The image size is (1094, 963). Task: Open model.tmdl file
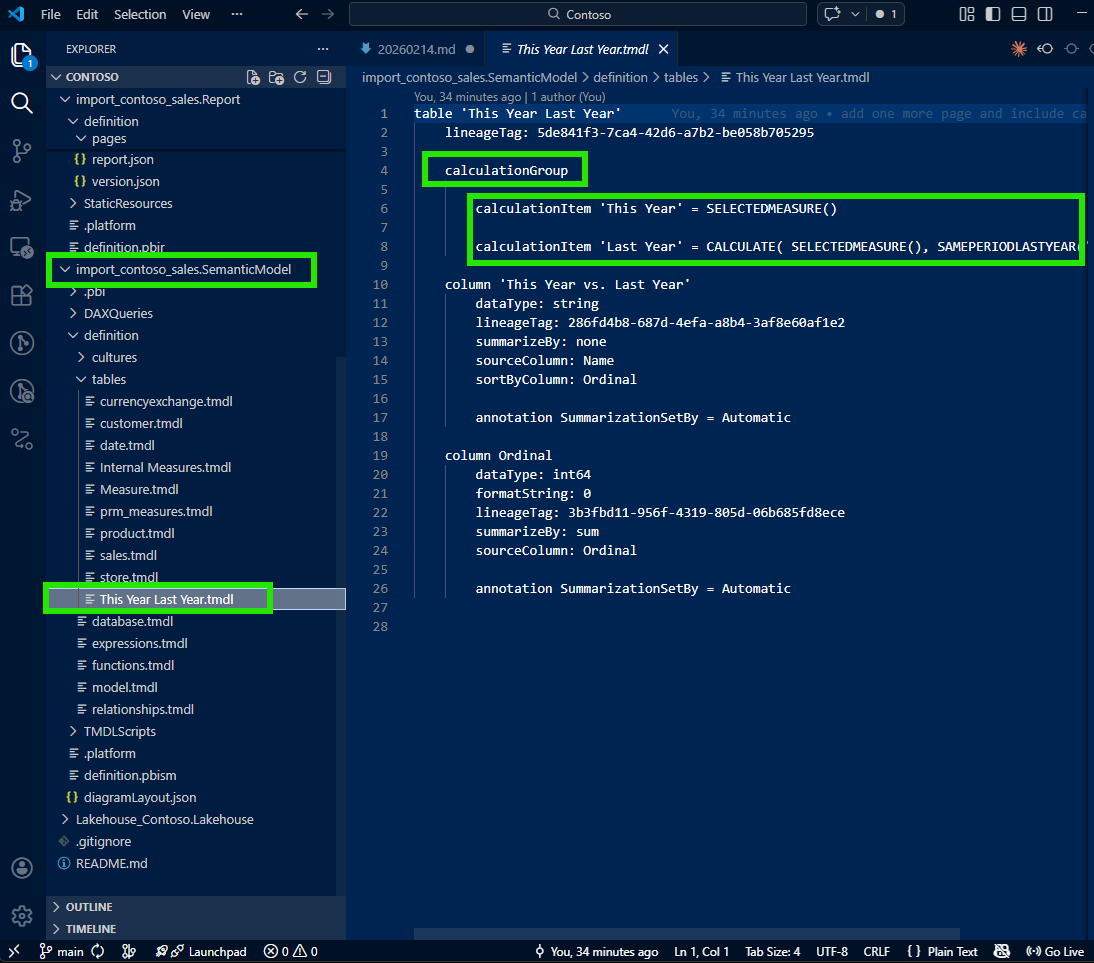tap(125, 687)
